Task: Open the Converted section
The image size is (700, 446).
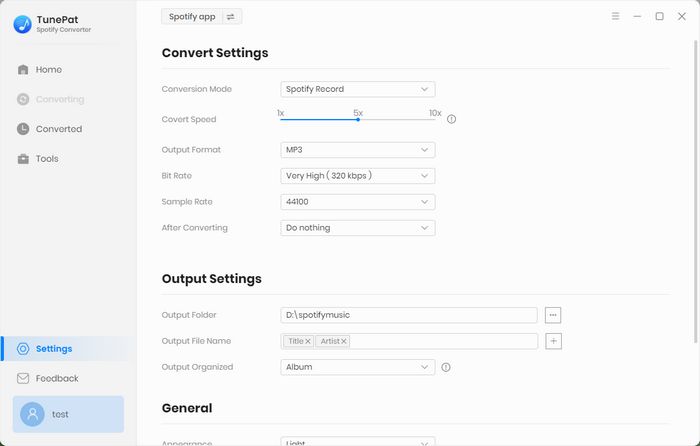Action: (59, 129)
